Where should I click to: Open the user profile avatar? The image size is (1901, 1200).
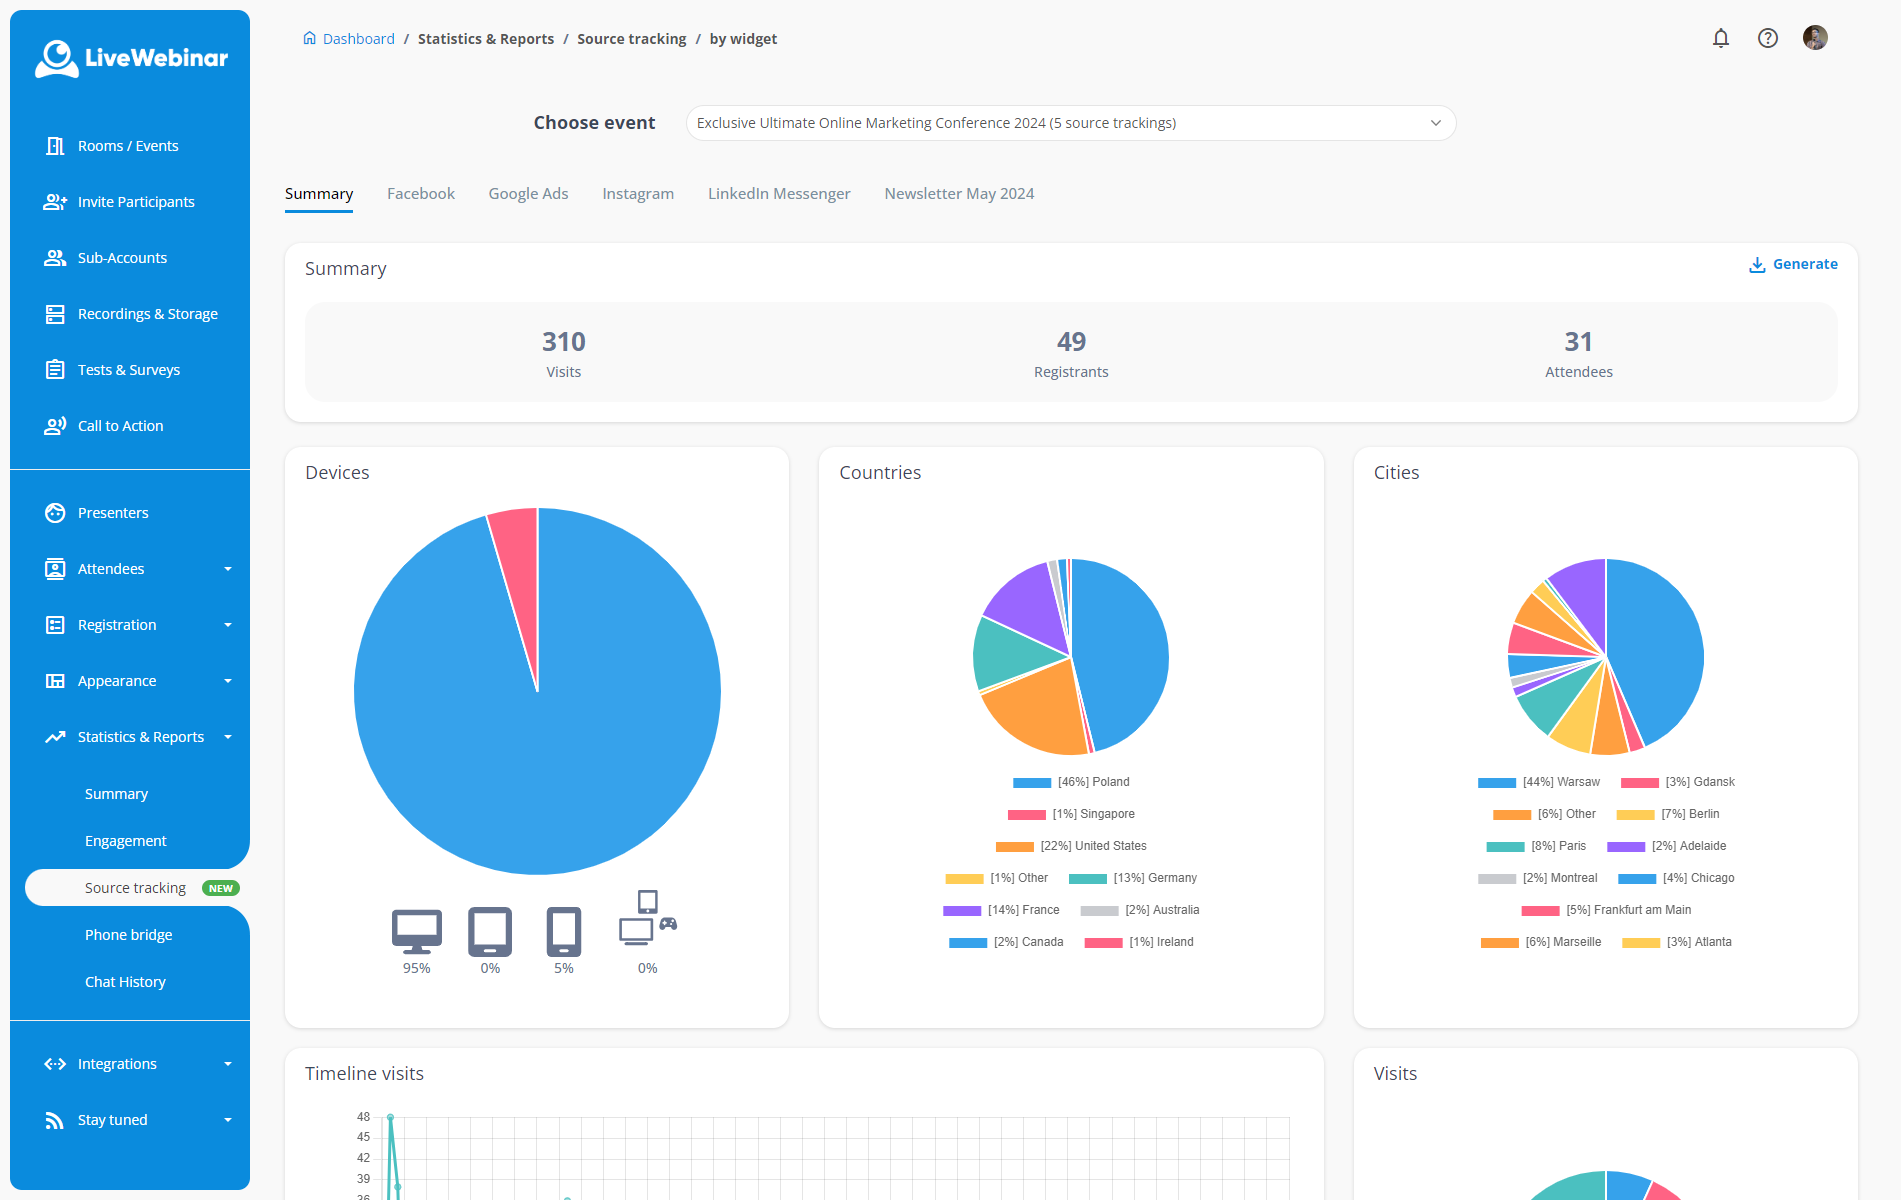[1814, 38]
